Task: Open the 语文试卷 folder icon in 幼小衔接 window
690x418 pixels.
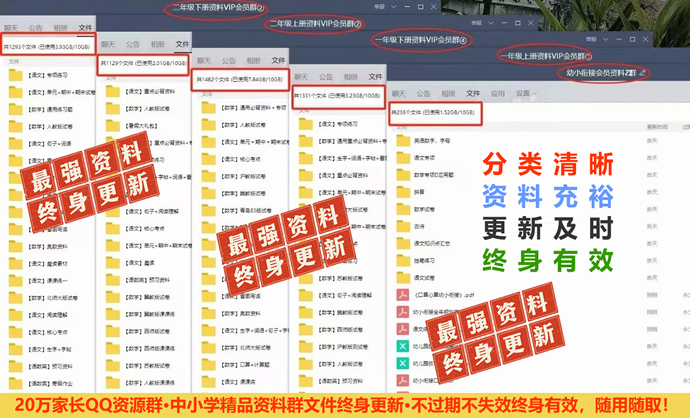Action: click(403, 278)
